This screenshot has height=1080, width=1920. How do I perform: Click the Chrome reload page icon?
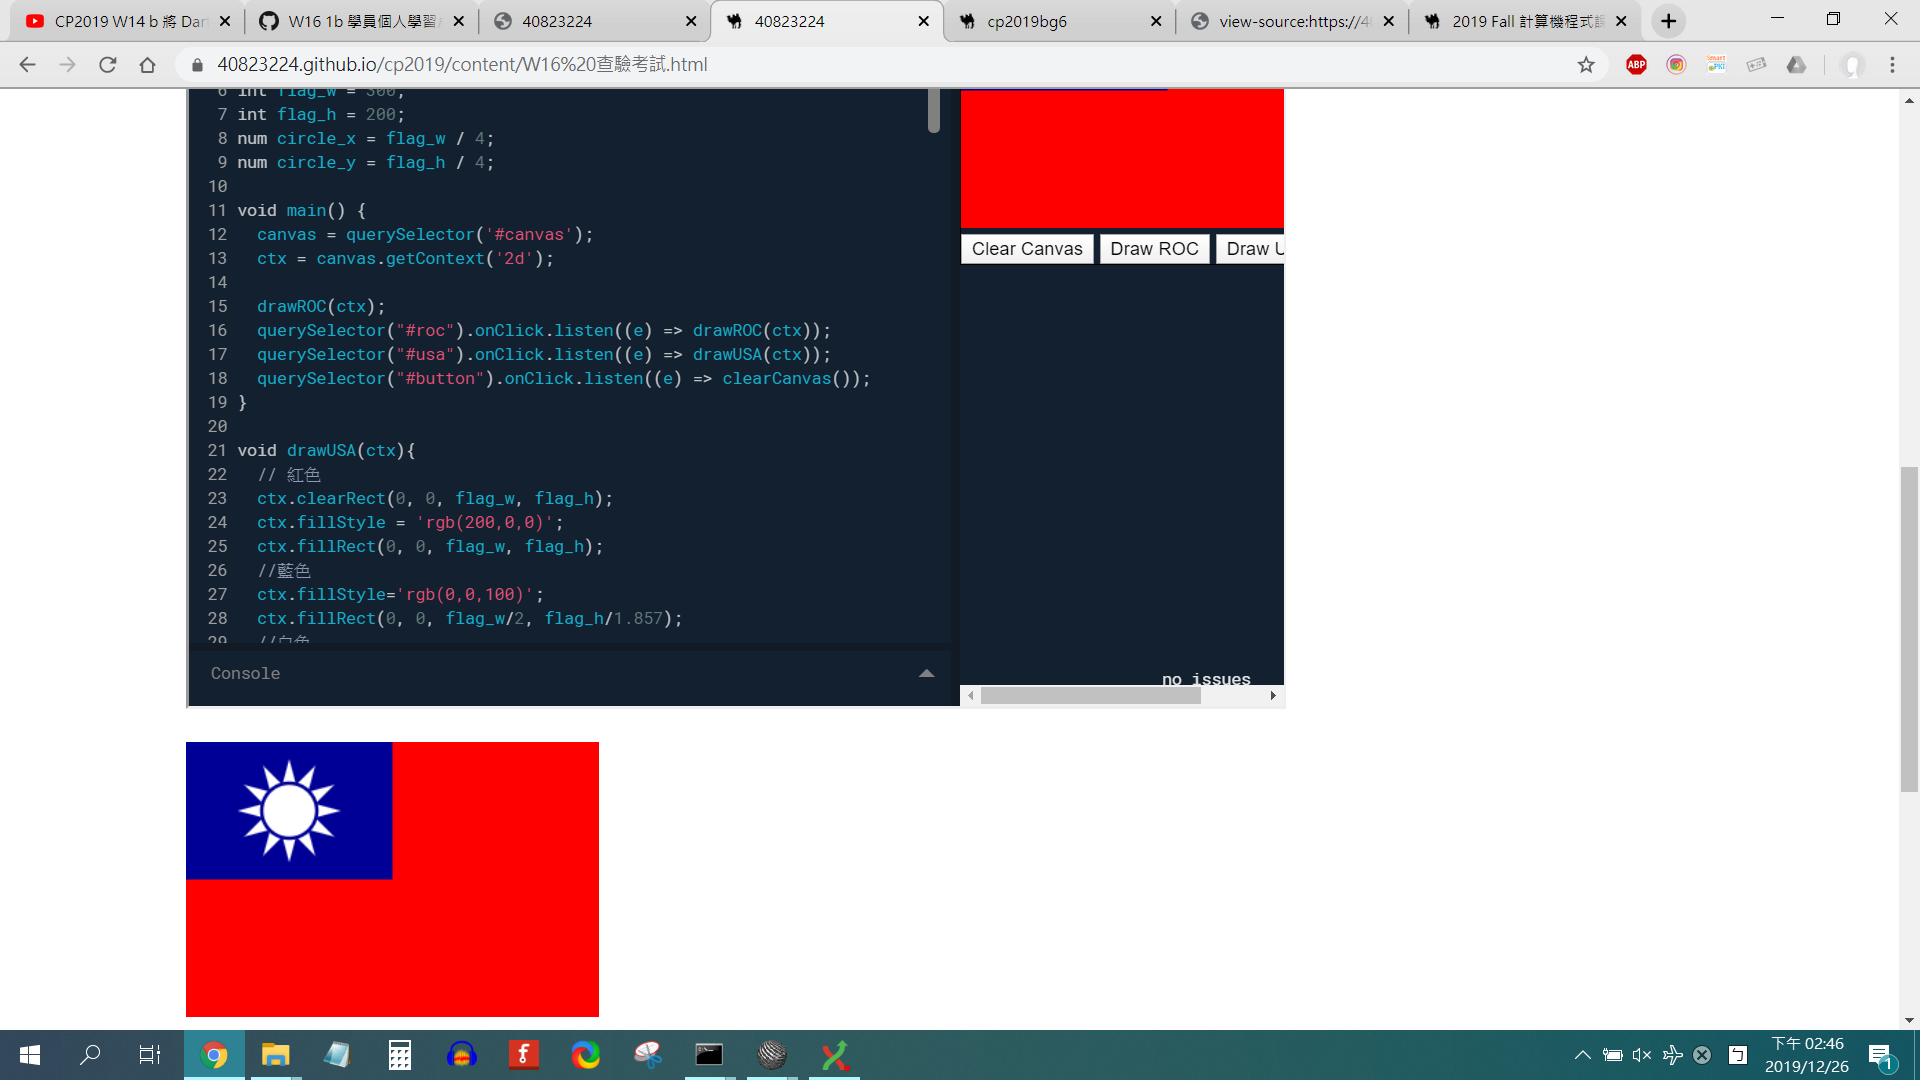(108, 65)
